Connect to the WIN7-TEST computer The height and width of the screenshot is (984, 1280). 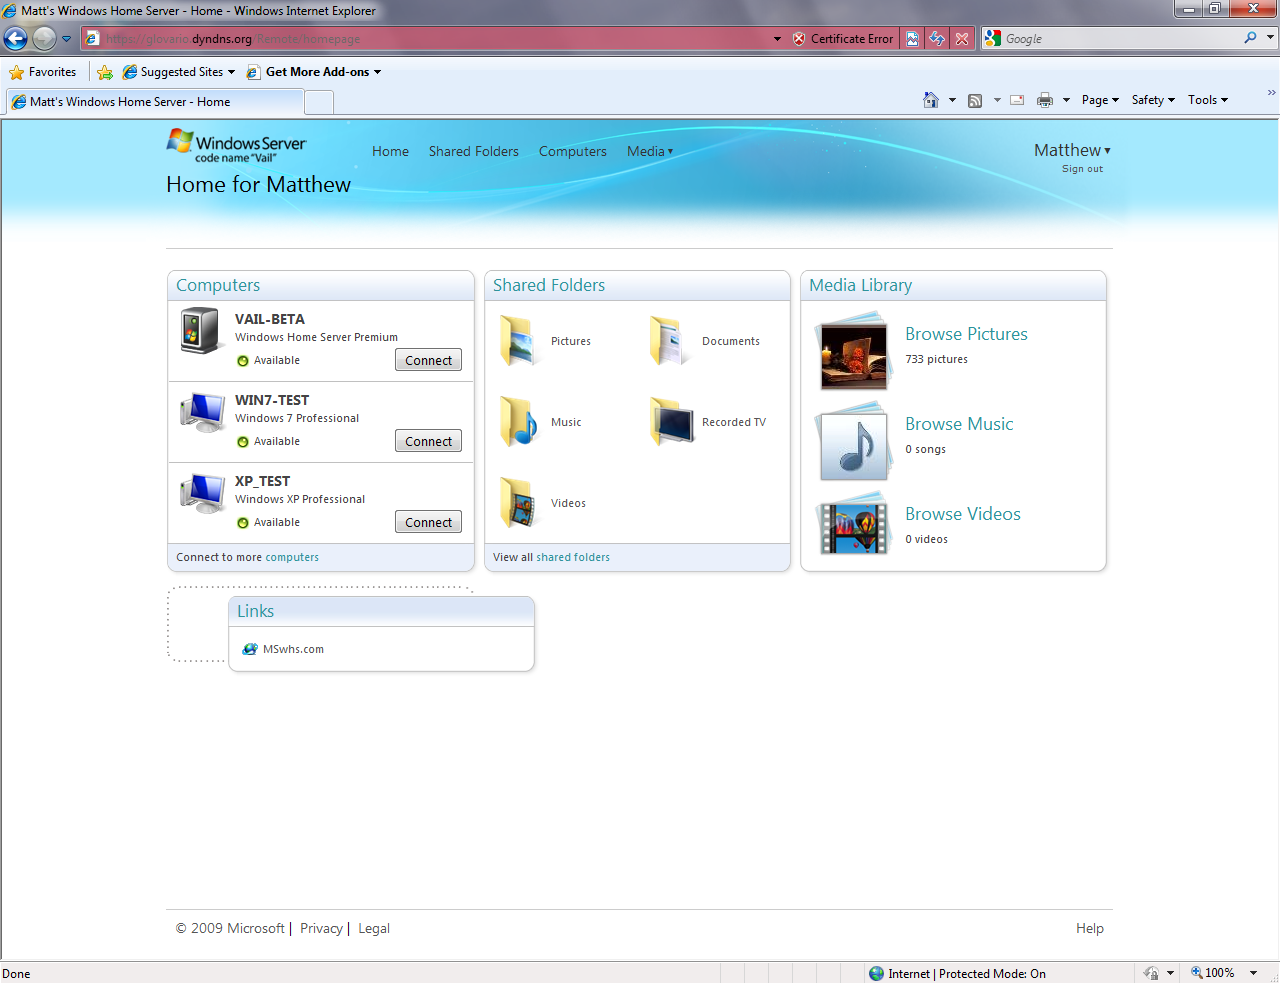coord(428,441)
